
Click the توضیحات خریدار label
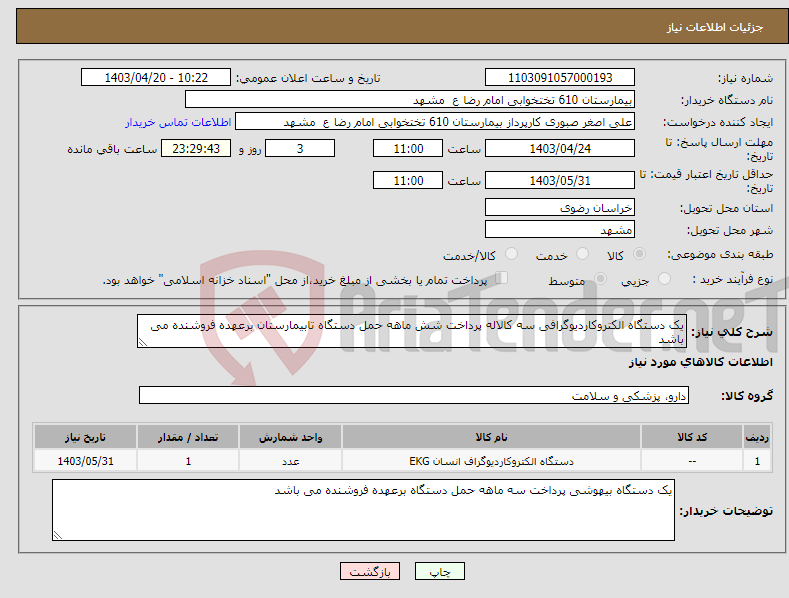[726, 511]
